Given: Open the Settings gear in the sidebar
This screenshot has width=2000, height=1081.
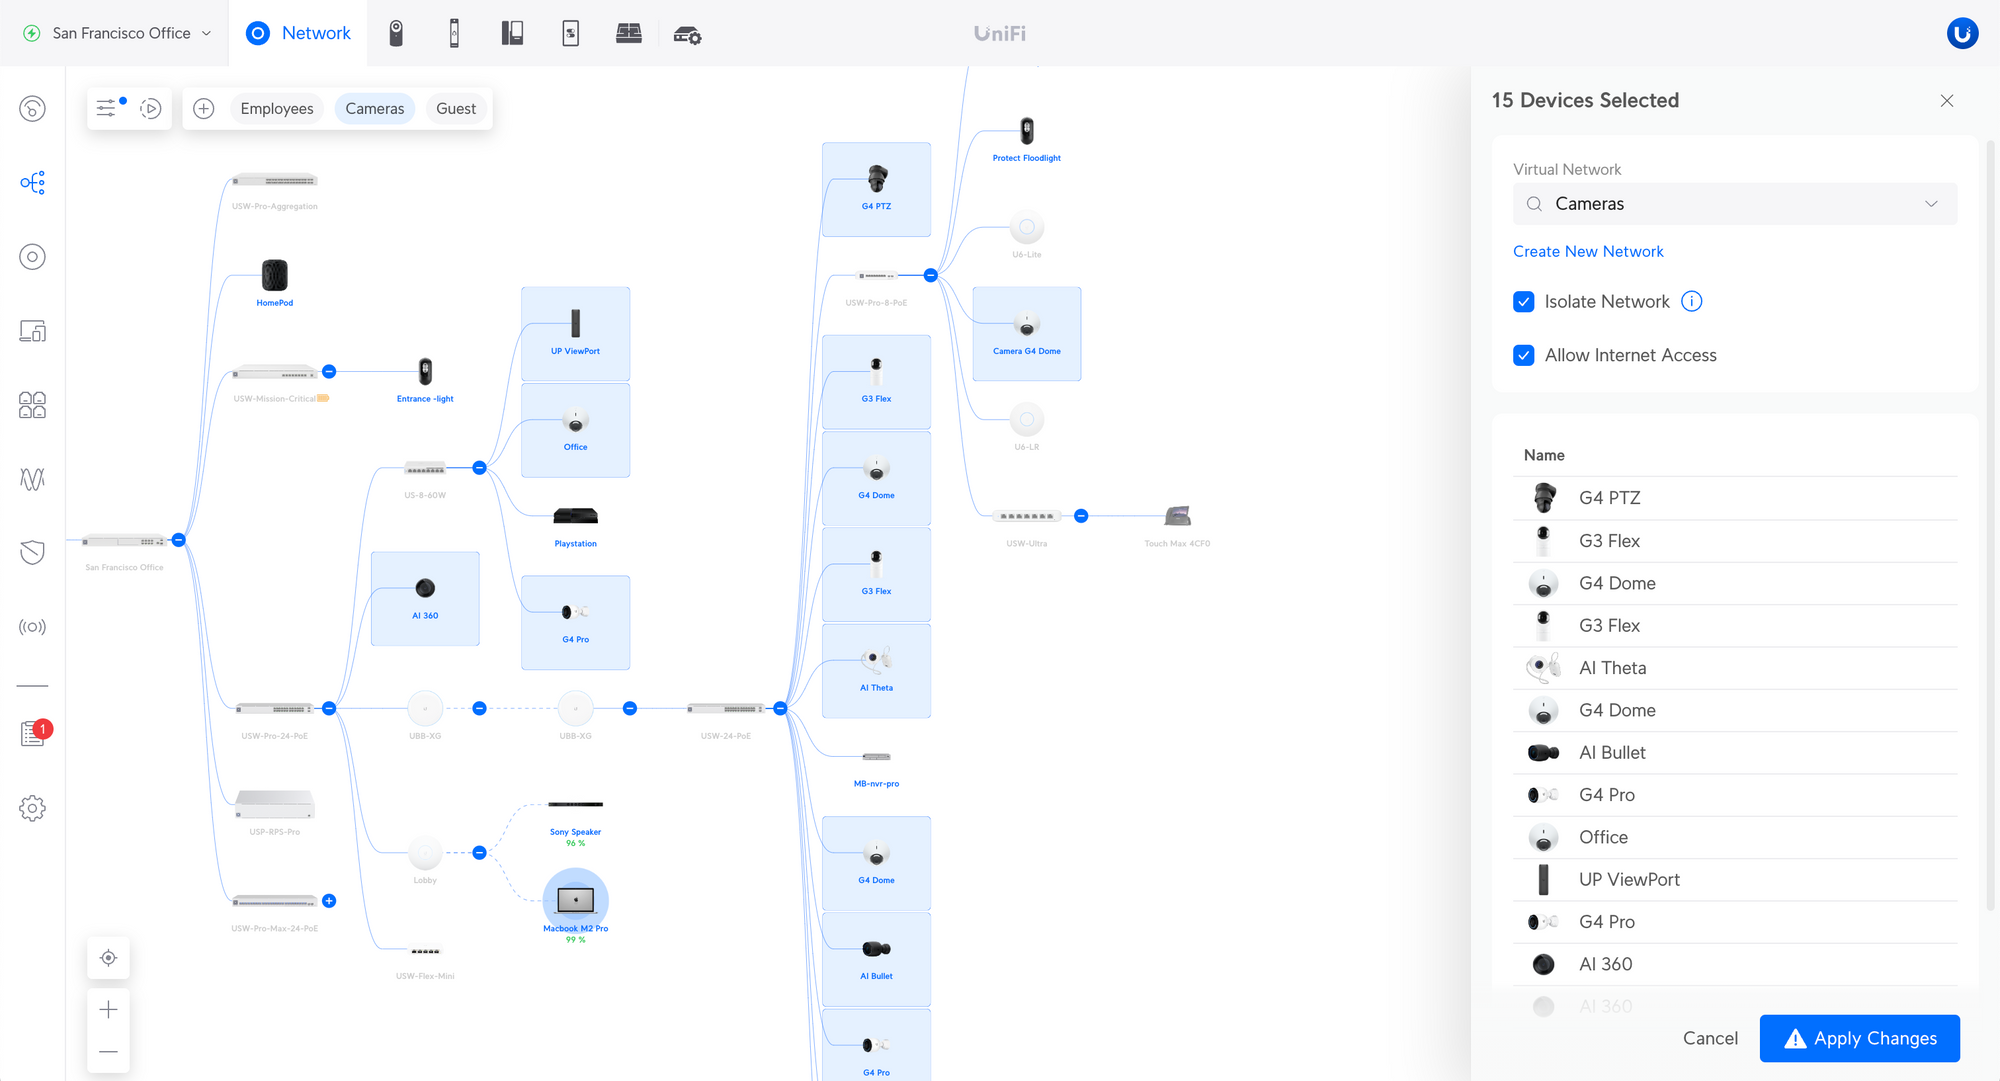Looking at the screenshot, I should (32, 808).
